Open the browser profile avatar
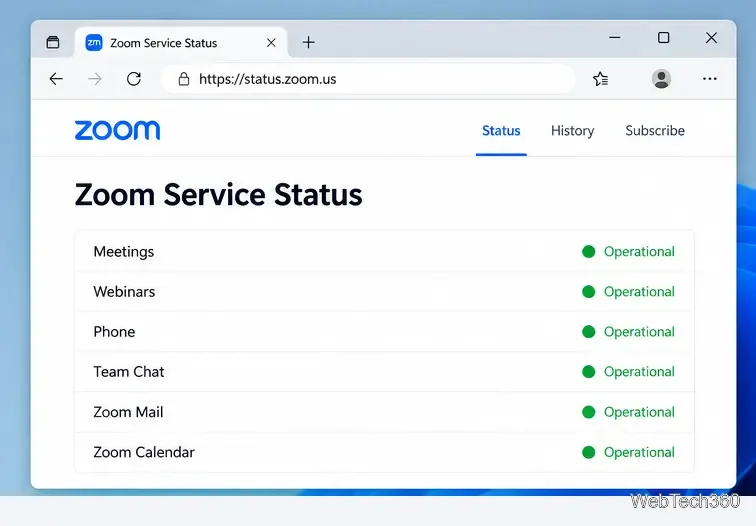756x526 pixels. click(661, 79)
